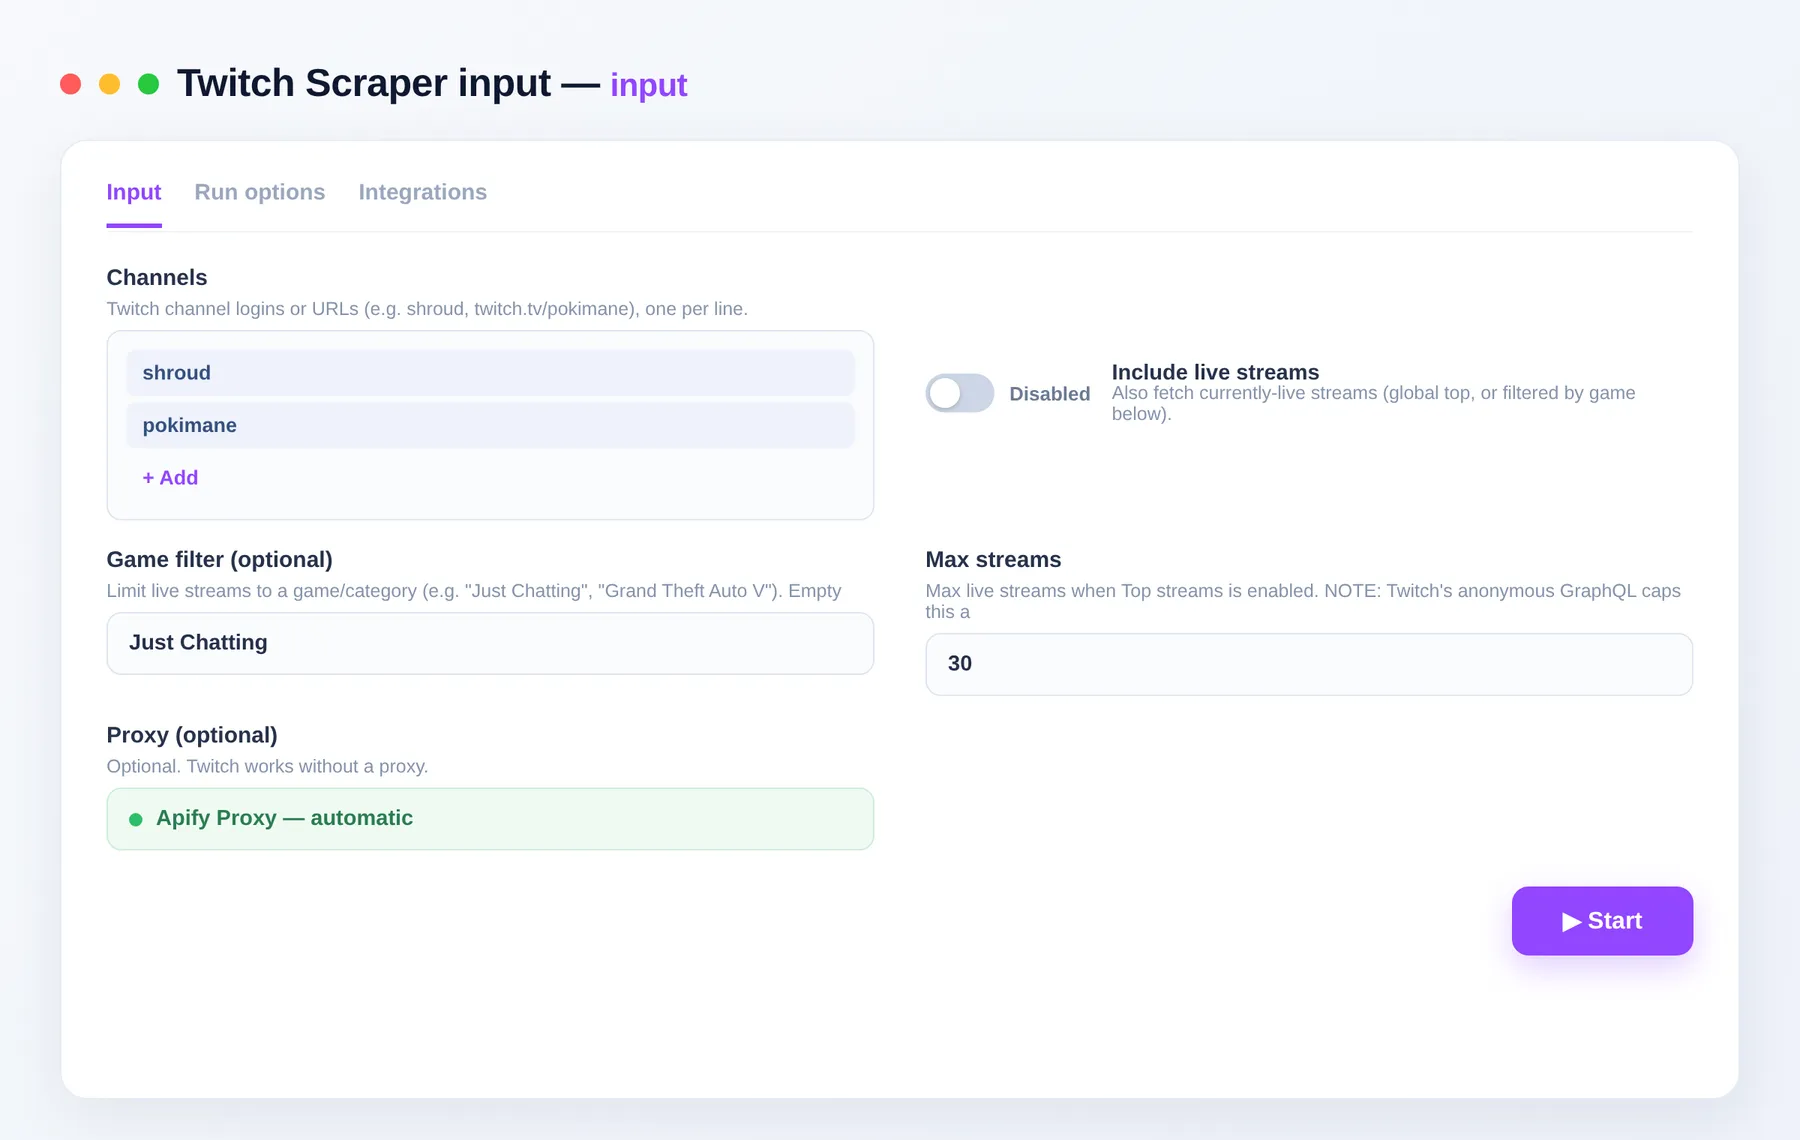Screen dimensions: 1800x1140
Task: Click the 'Max live streams when Top streams' hint
Action: [1303, 601]
